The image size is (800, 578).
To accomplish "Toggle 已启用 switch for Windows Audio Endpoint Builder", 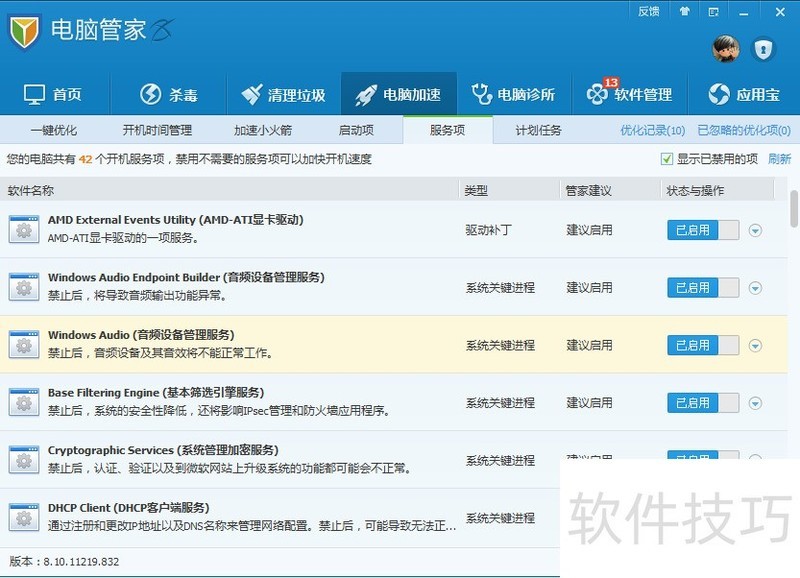I will pyautogui.click(x=703, y=288).
